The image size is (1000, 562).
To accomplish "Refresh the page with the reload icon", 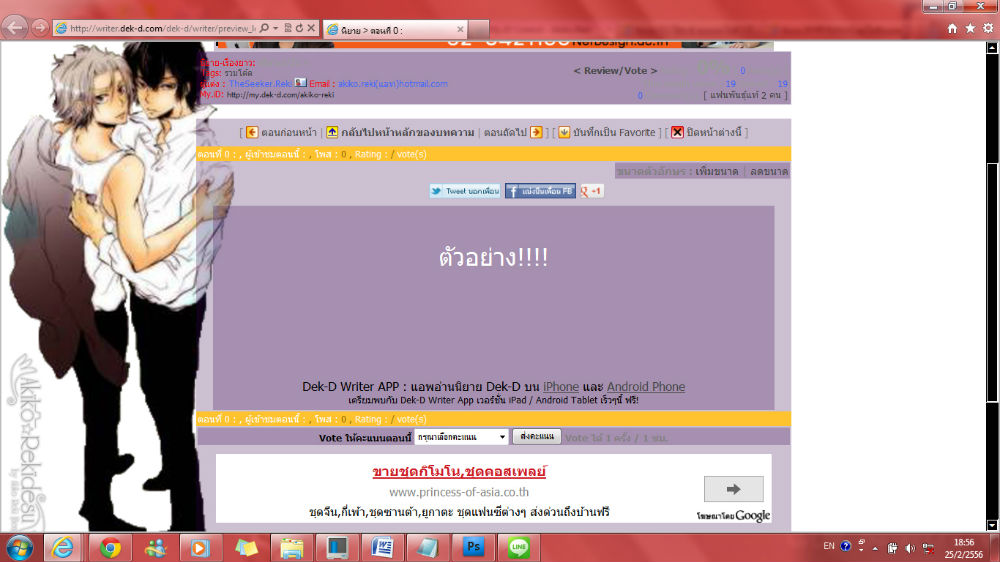I will pyautogui.click(x=299, y=28).
